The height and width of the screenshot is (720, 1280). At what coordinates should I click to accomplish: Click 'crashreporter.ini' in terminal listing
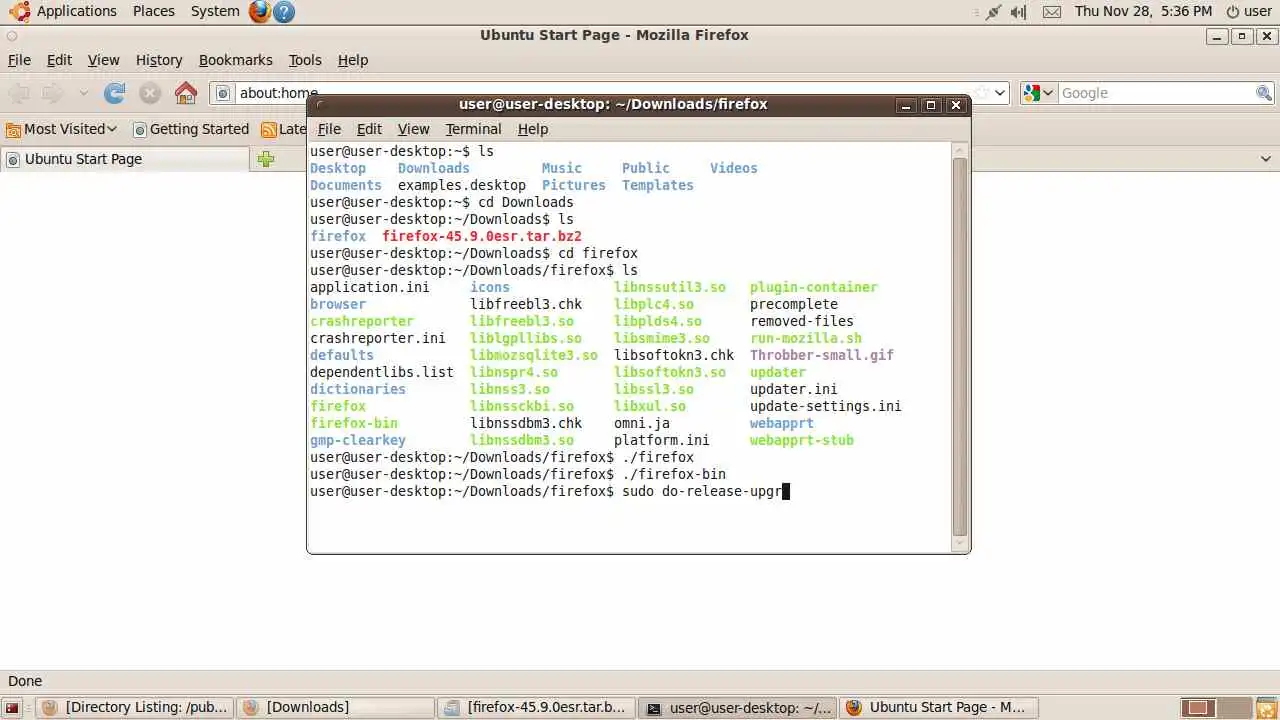pos(378,338)
